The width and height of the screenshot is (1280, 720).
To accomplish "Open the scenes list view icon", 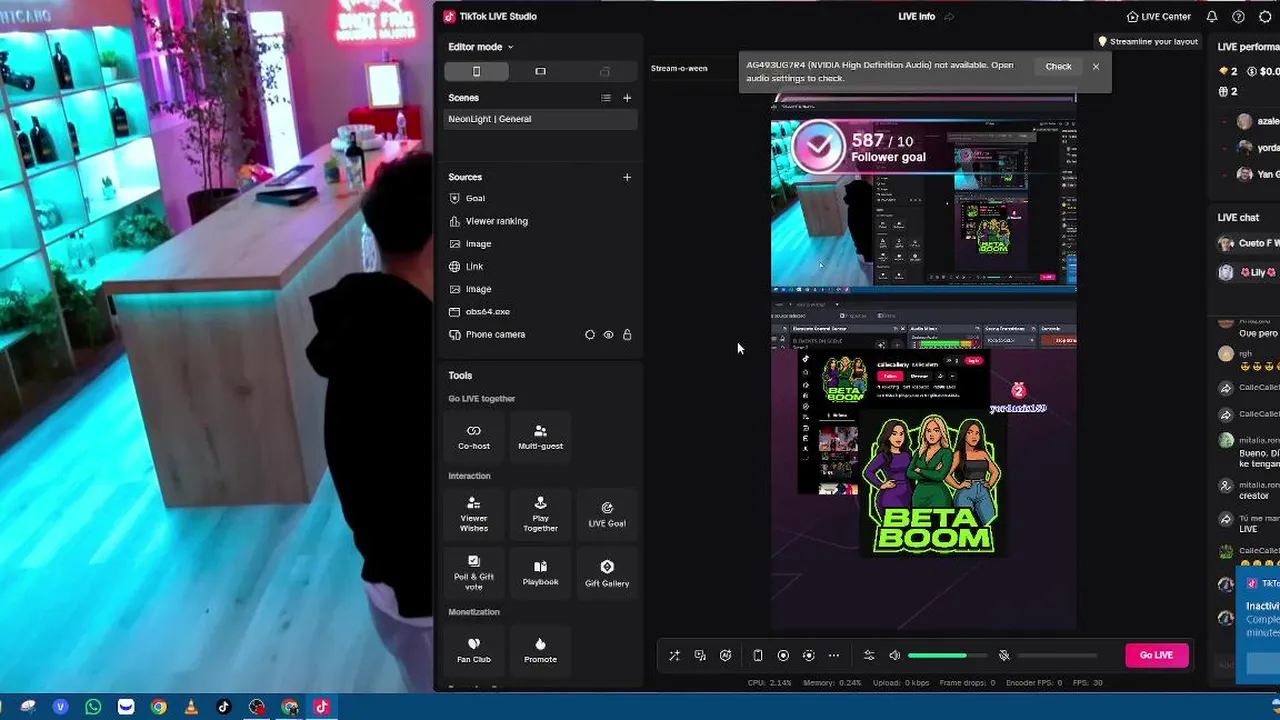I will 605,98.
